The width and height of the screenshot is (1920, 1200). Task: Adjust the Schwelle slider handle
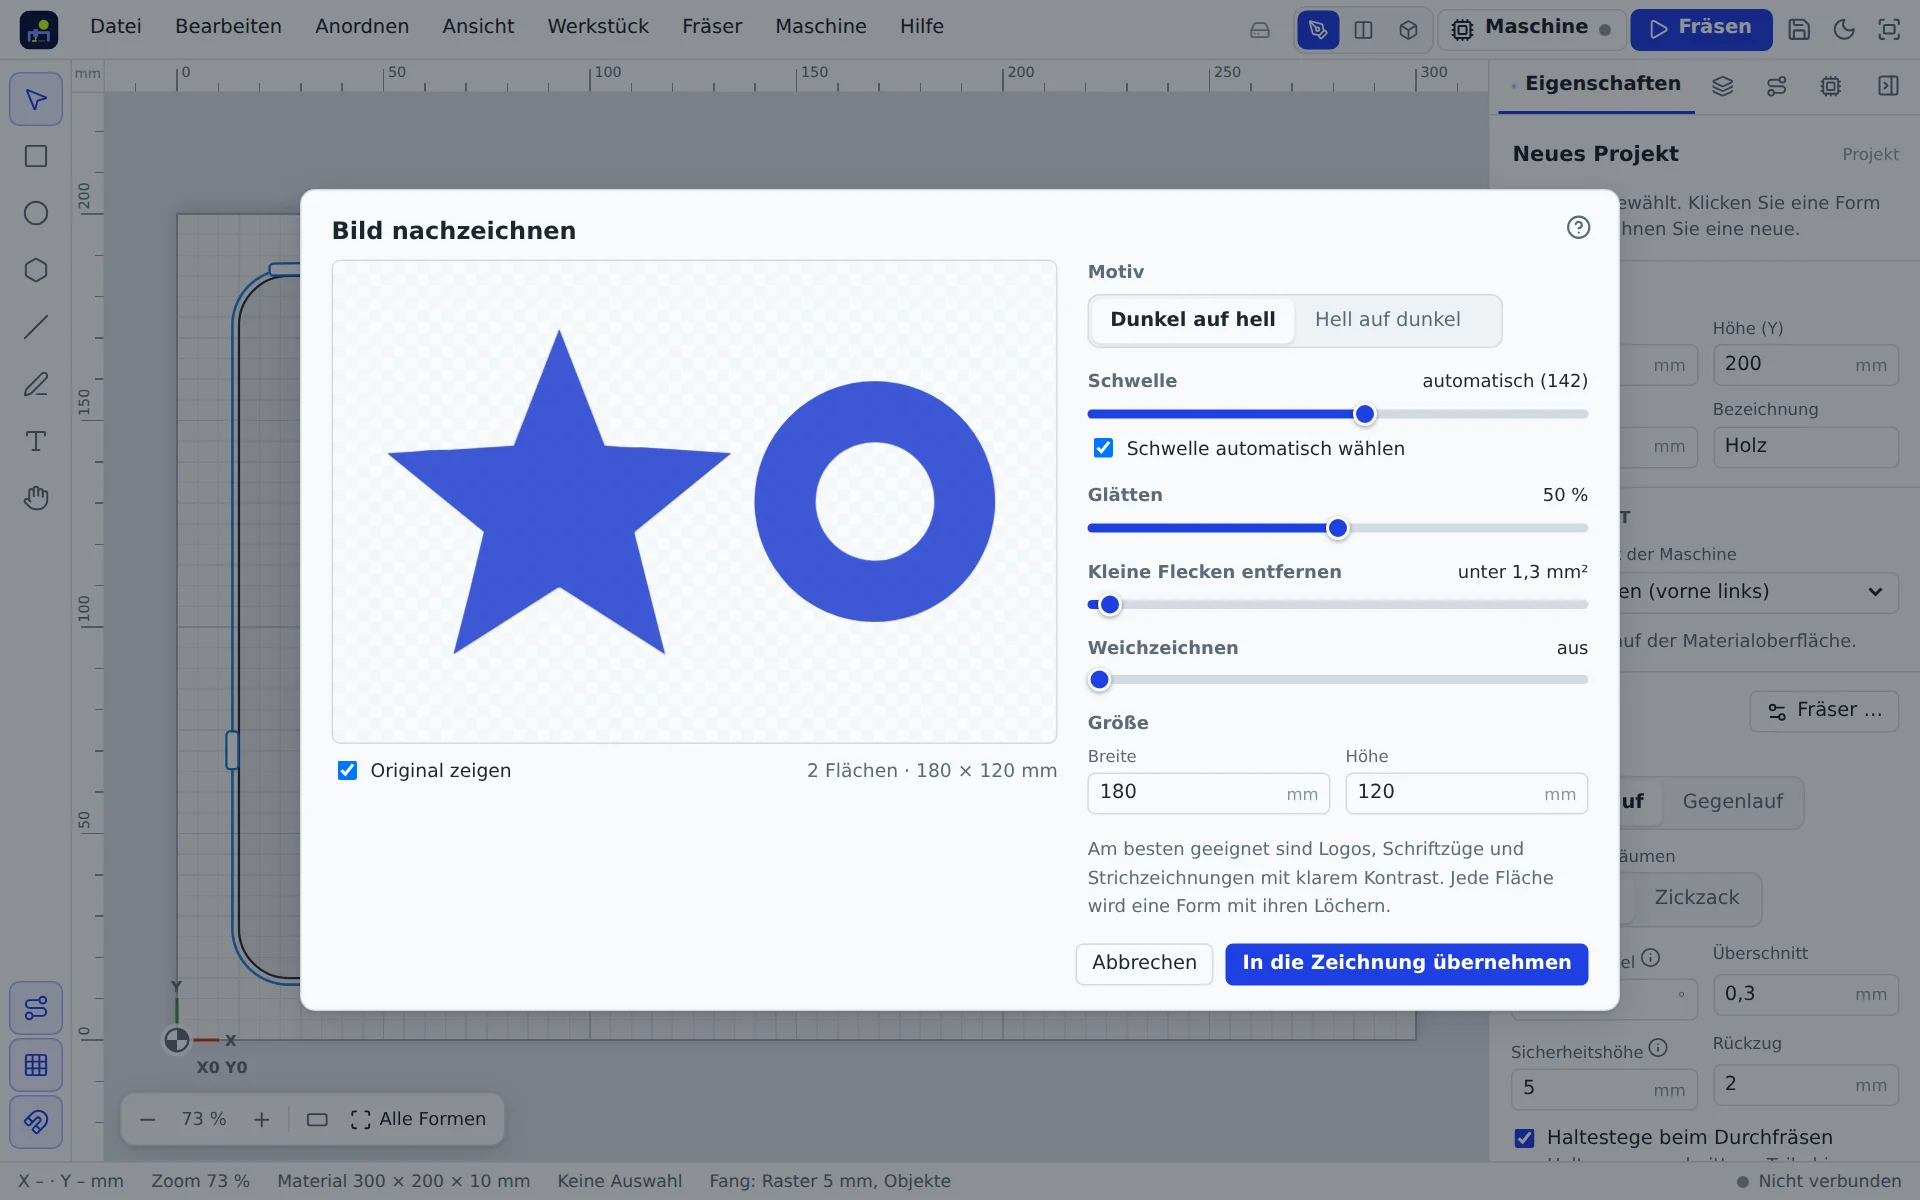pos(1364,414)
